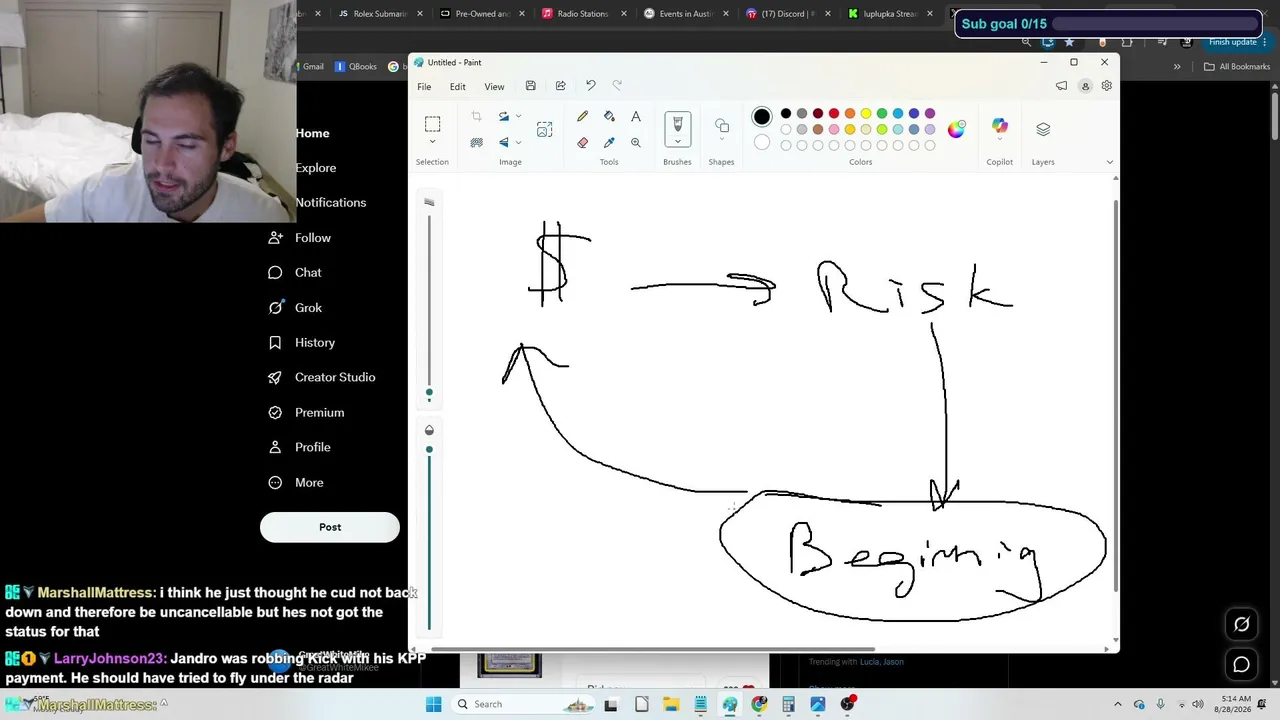The height and width of the screenshot is (720, 1280).
Task: Open the QBooks bookmark
Action: (x=356, y=67)
